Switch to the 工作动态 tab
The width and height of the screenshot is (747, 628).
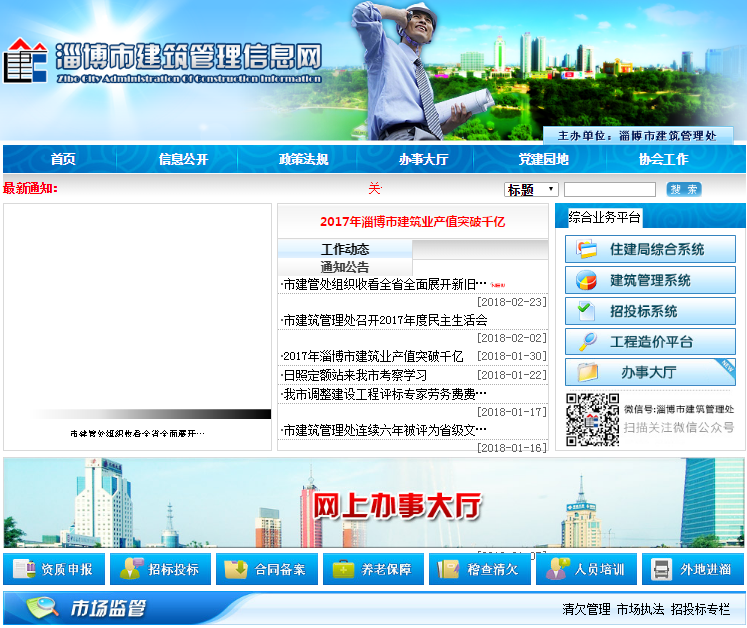[x=345, y=249]
